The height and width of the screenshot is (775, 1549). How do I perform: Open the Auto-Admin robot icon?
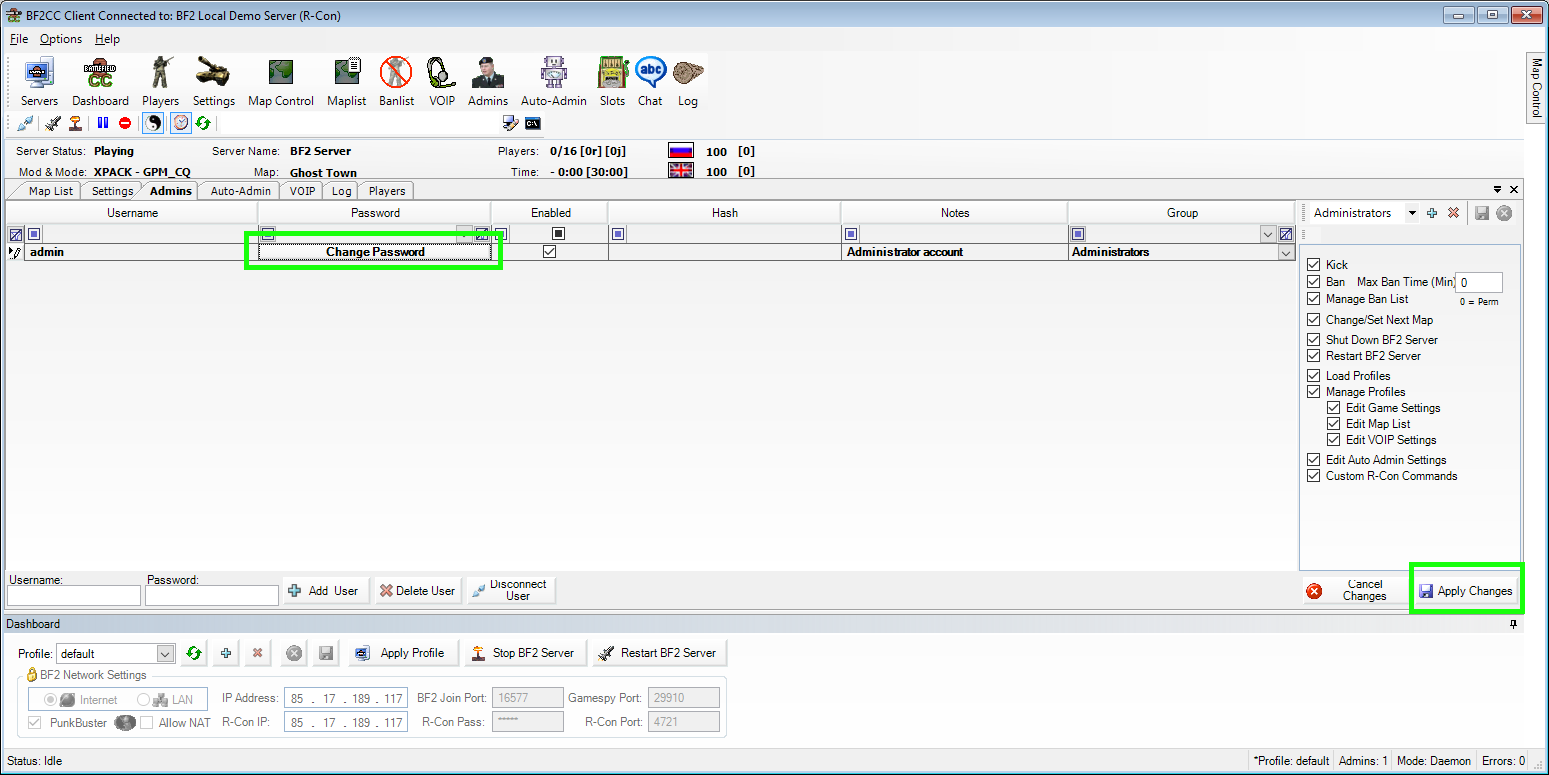pyautogui.click(x=553, y=82)
